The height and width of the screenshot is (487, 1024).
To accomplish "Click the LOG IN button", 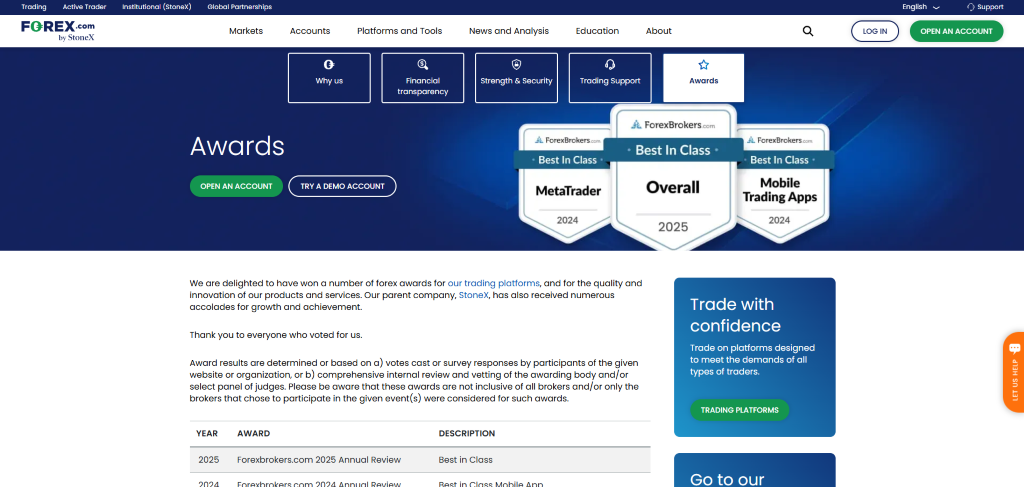I will point(874,31).
